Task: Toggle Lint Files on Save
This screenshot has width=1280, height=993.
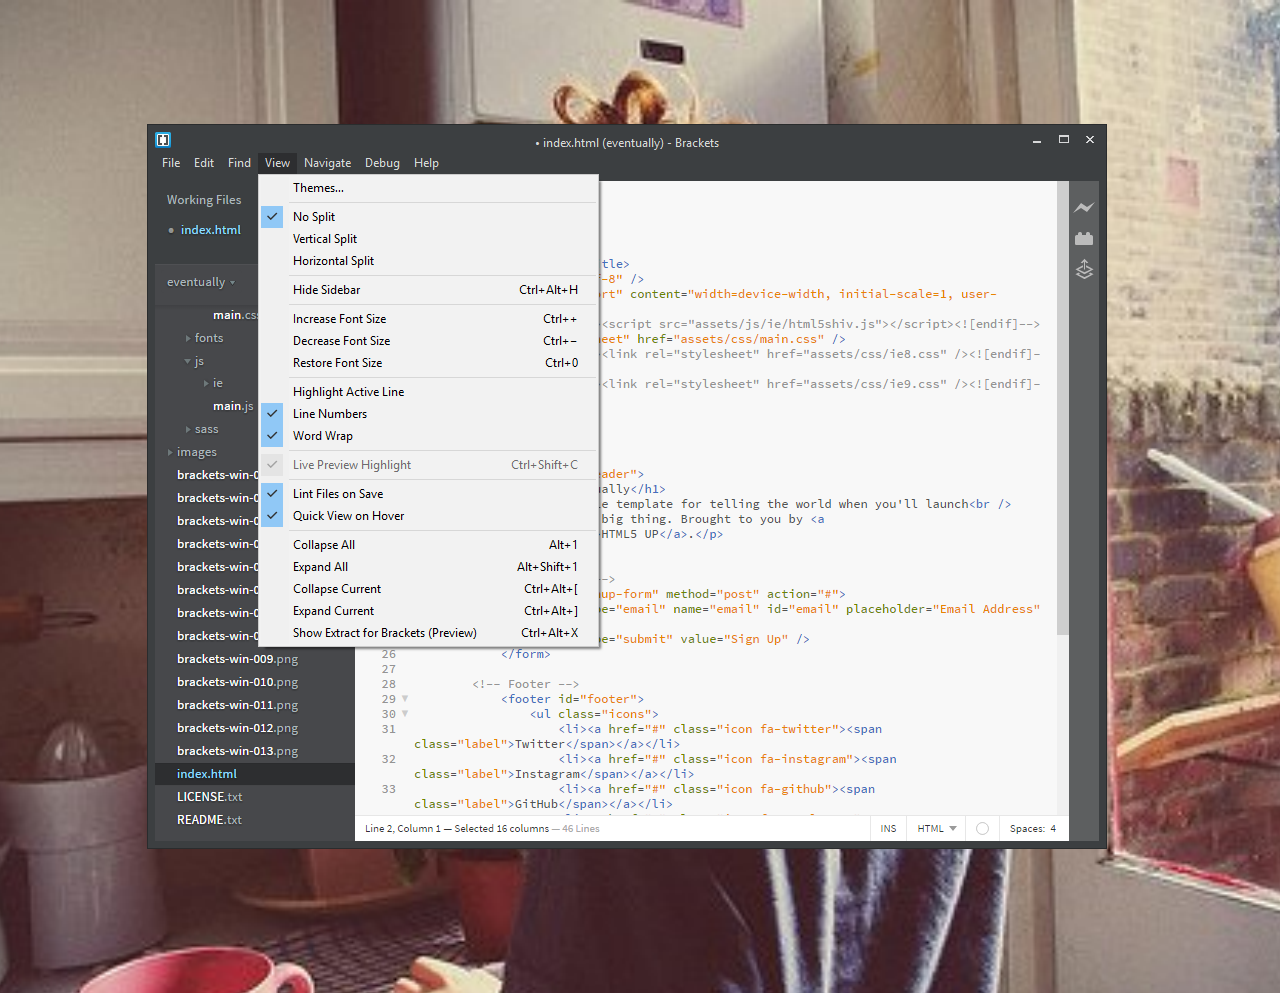Action: (428, 494)
